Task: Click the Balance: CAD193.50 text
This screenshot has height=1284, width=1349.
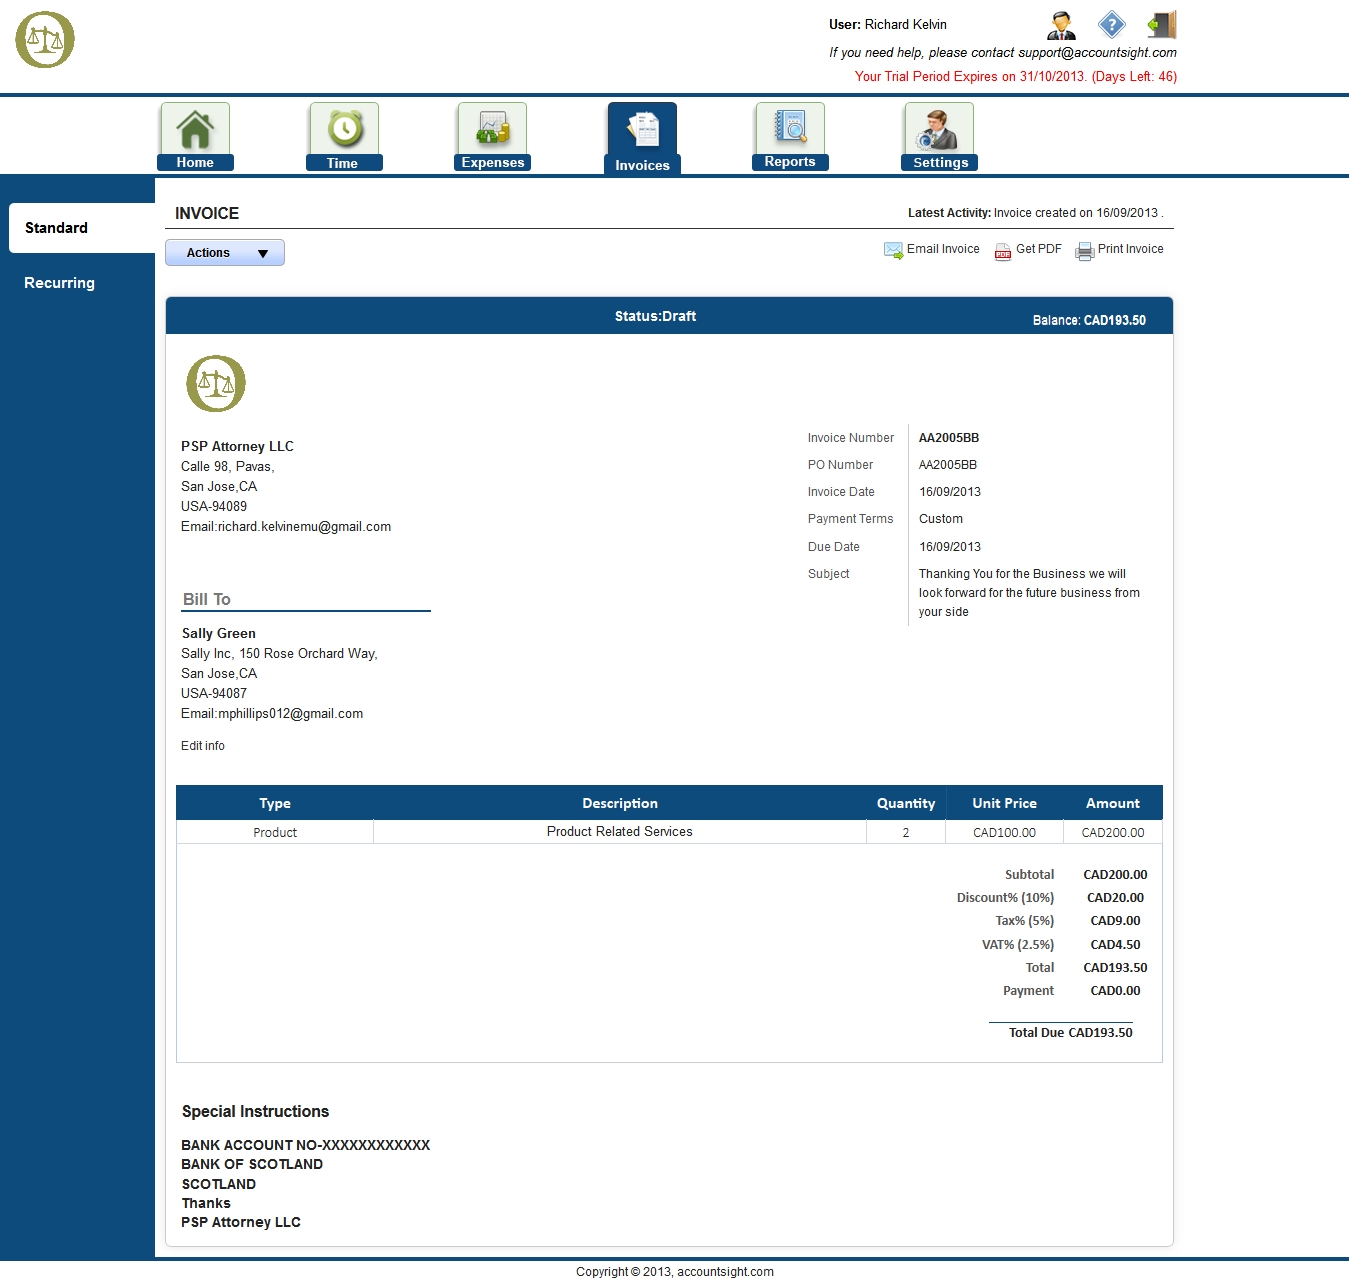Action: pyautogui.click(x=1090, y=320)
